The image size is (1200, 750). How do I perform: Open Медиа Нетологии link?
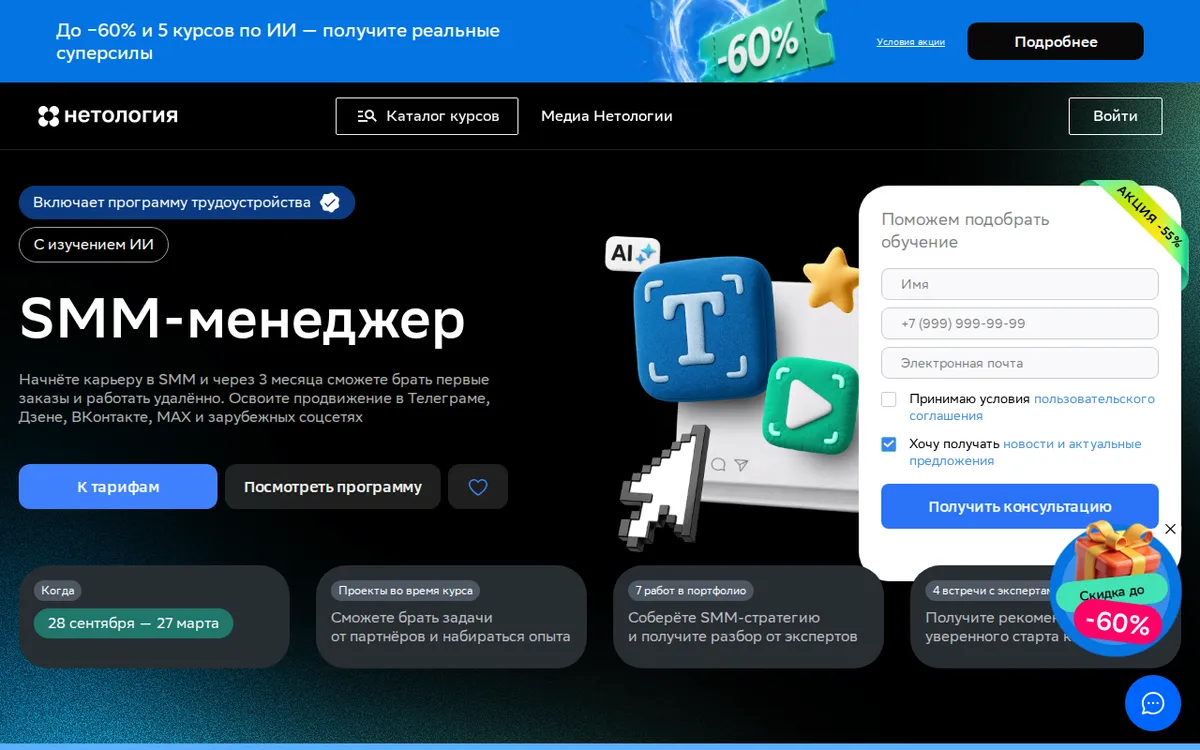pyautogui.click(x=607, y=116)
